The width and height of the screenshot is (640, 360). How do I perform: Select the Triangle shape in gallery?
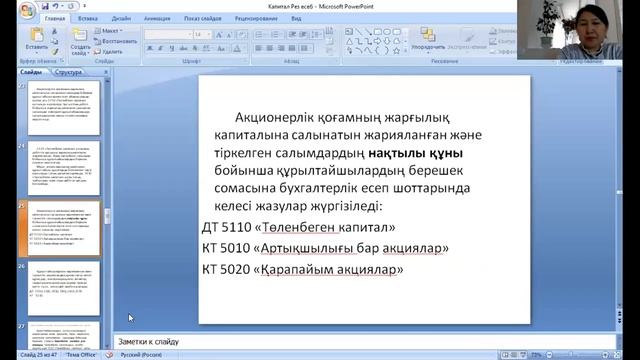[x=349, y=41]
